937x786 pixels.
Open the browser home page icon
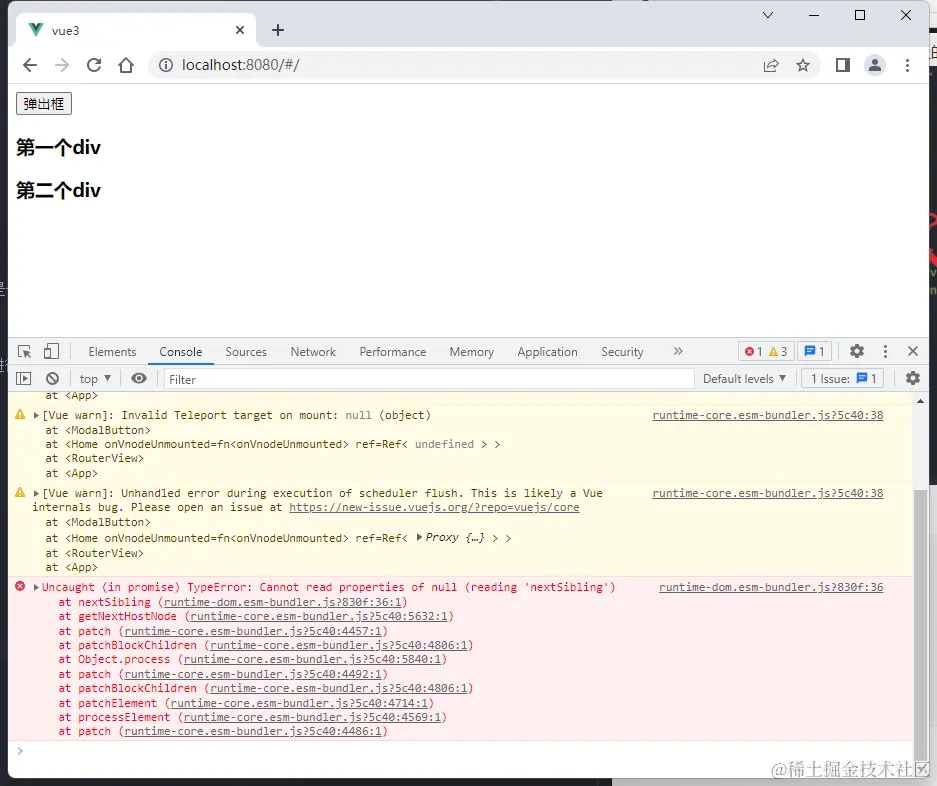(x=125, y=65)
